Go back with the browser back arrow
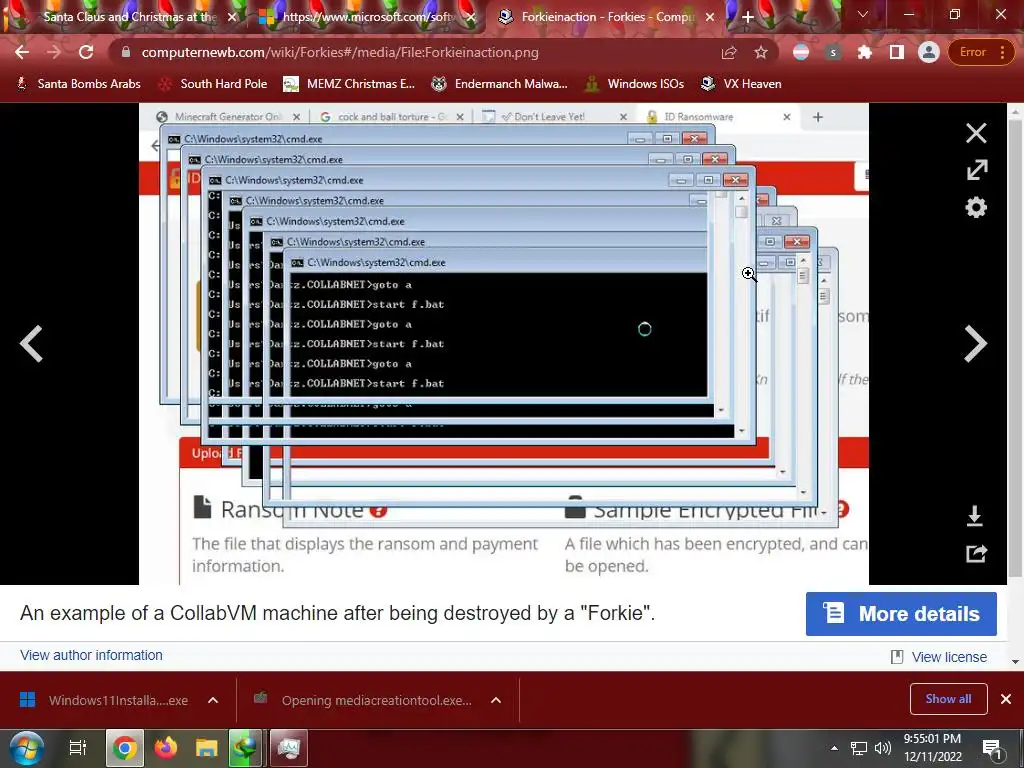Screen dimensions: 1024x768 [x=22, y=52]
